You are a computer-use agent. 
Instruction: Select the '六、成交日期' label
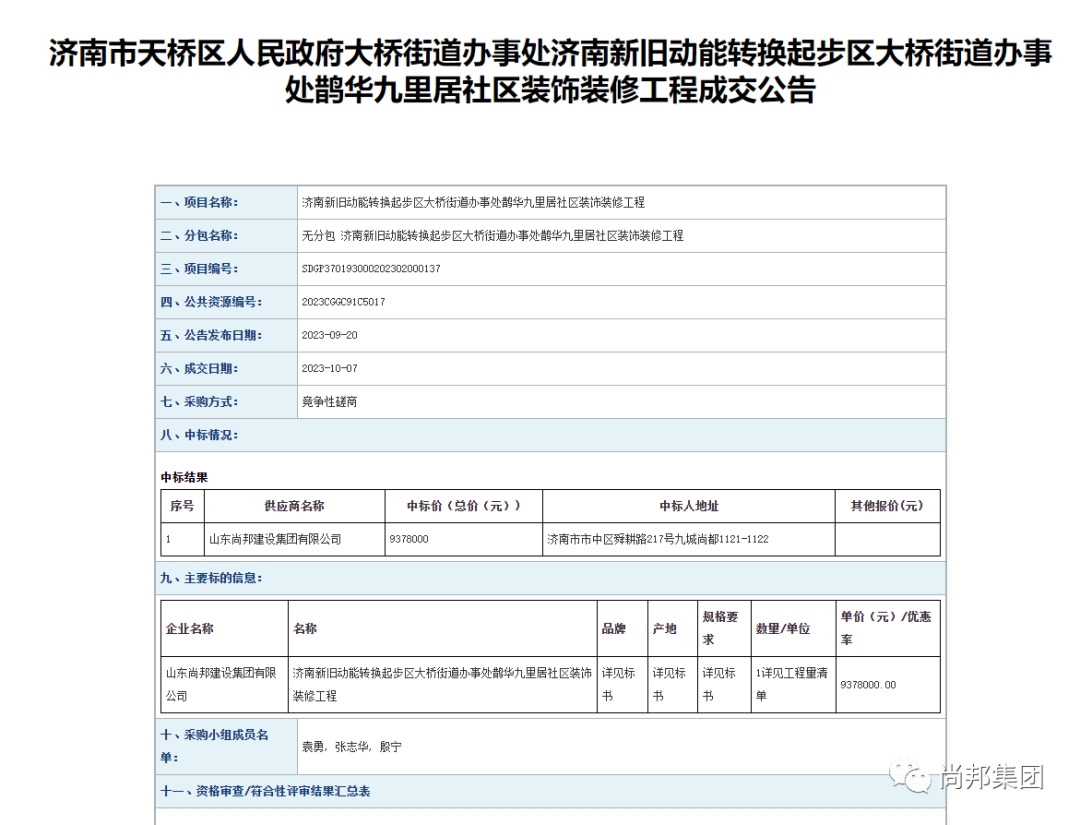point(199,368)
